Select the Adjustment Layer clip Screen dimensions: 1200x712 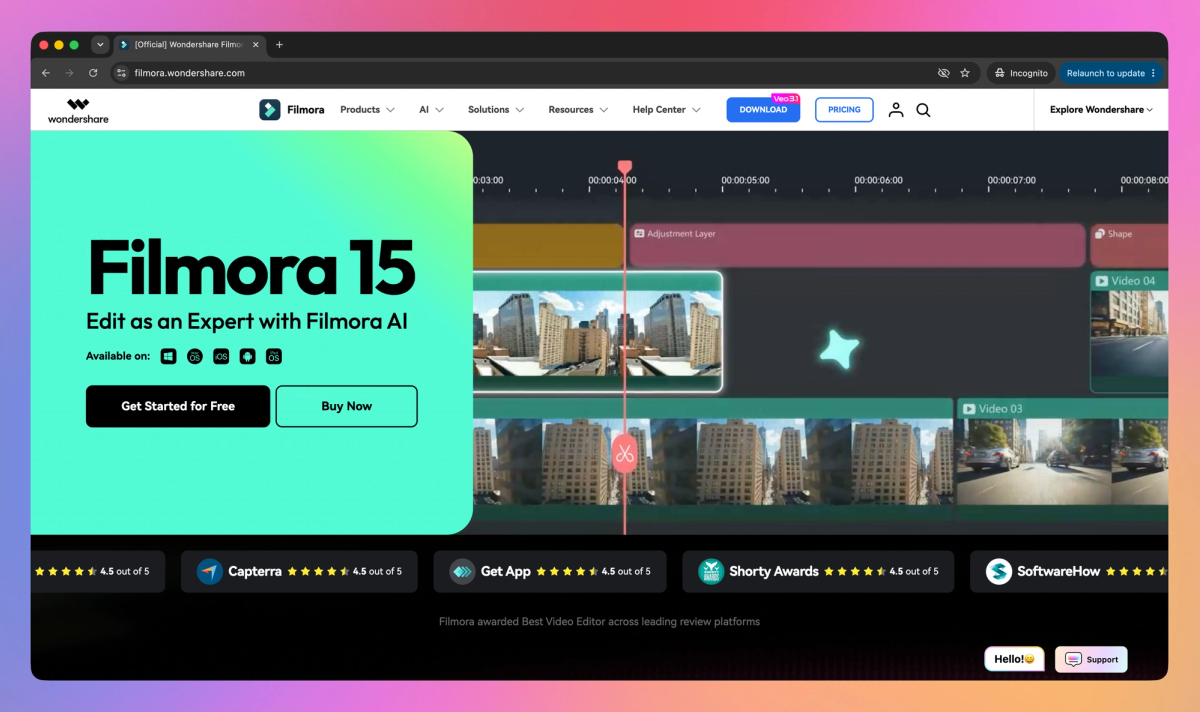[x=857, y=245]
